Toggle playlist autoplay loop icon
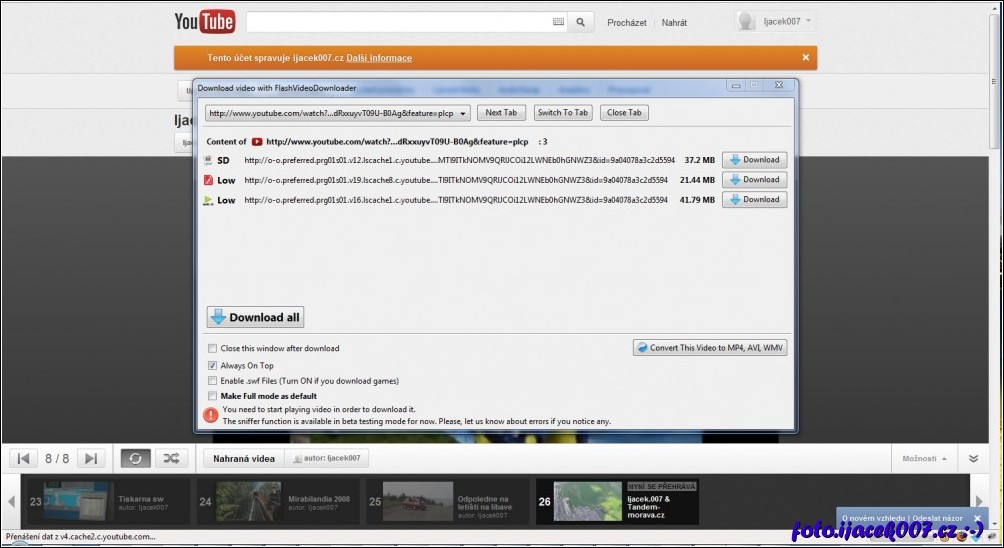 (136, 458)
